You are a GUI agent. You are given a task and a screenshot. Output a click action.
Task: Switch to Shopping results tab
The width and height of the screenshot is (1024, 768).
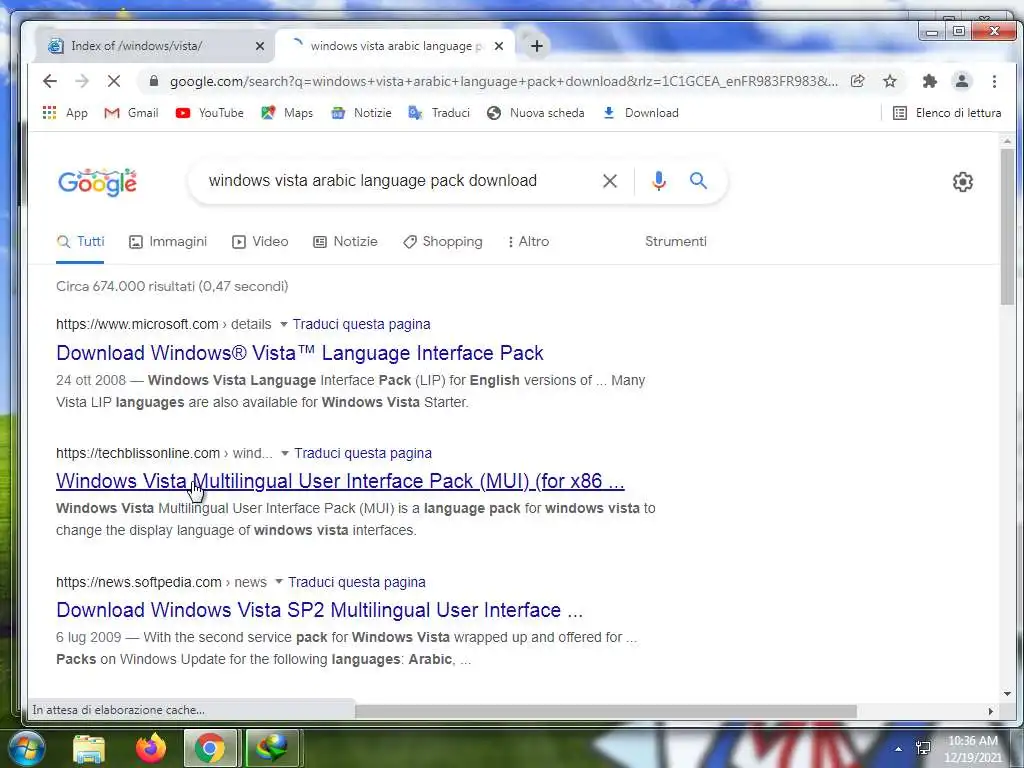(x=443, y=242)
